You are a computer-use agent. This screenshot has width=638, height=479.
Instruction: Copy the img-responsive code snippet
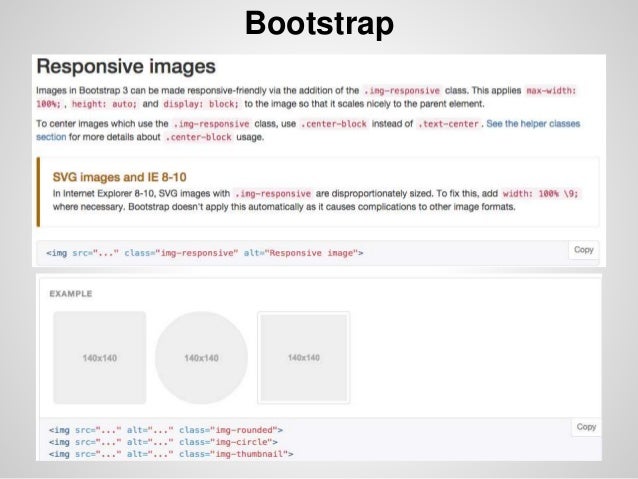point(583,250)
